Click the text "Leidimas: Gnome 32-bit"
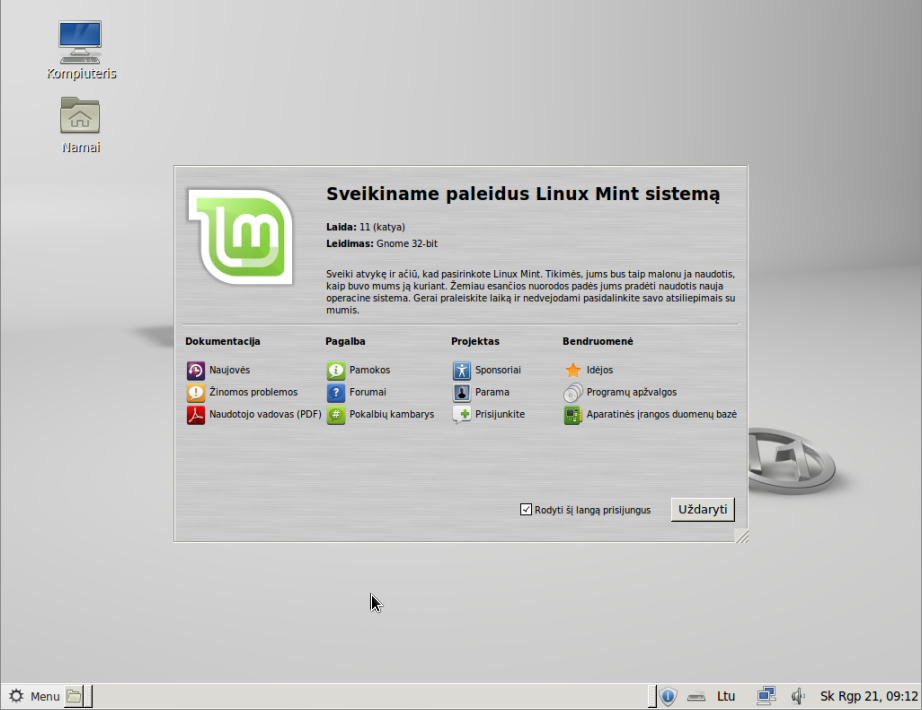 click(382, 244)
